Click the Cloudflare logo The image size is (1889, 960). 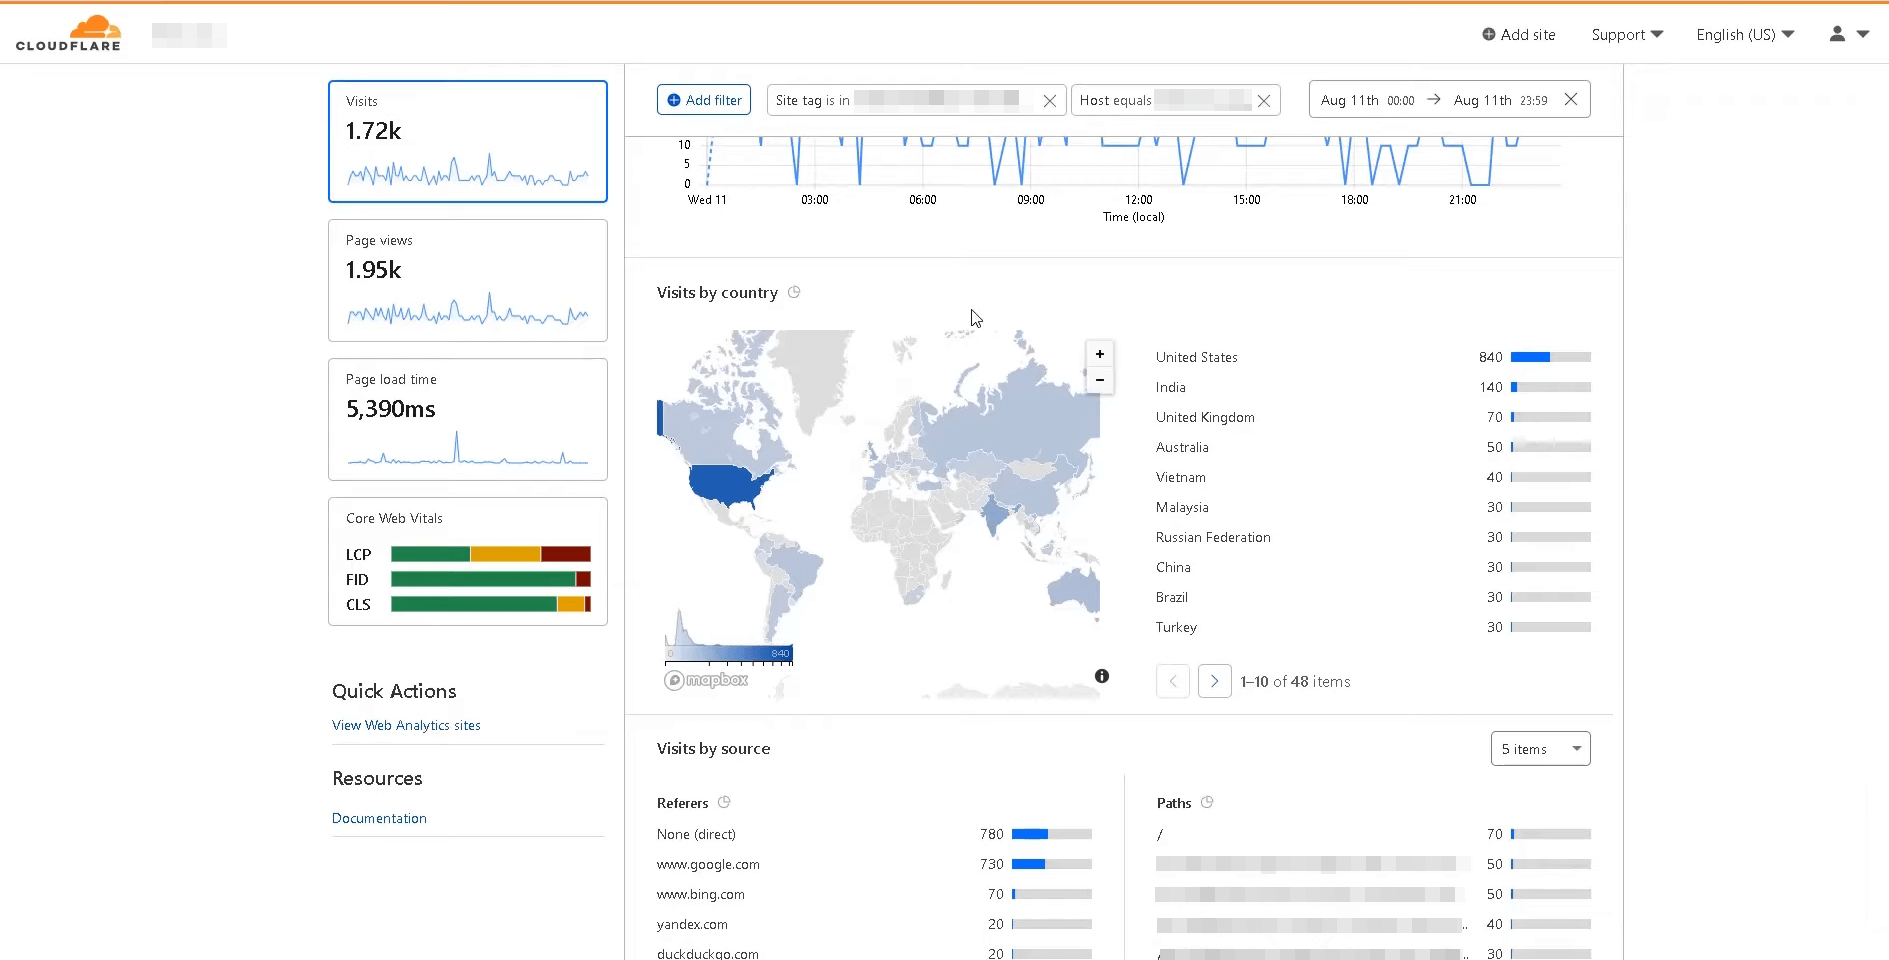point(68,33)
